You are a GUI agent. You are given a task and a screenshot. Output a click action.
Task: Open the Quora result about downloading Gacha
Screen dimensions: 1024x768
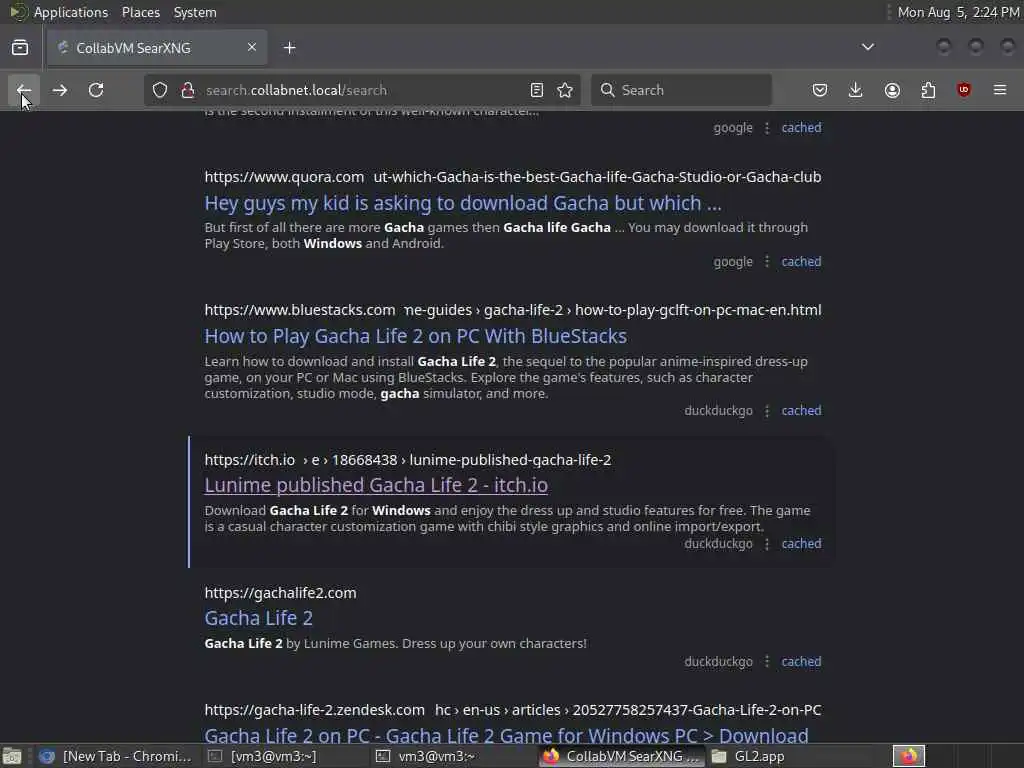pyautogui.click(x=463, y=203)
